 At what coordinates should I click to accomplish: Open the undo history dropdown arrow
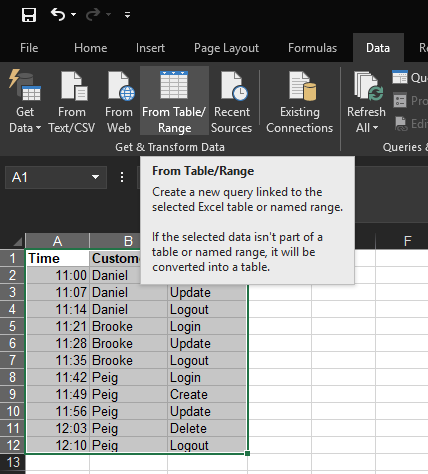point(73,15)
